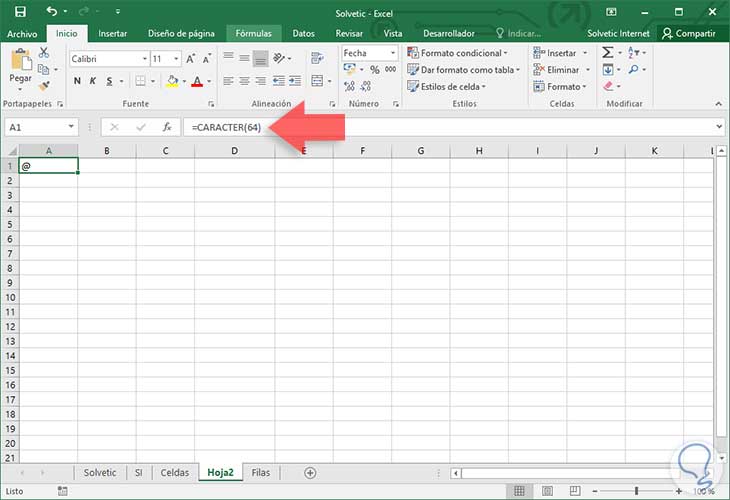730x500 pixels.
Task: Switch to Page Layout view
Action: pos(548,491)
